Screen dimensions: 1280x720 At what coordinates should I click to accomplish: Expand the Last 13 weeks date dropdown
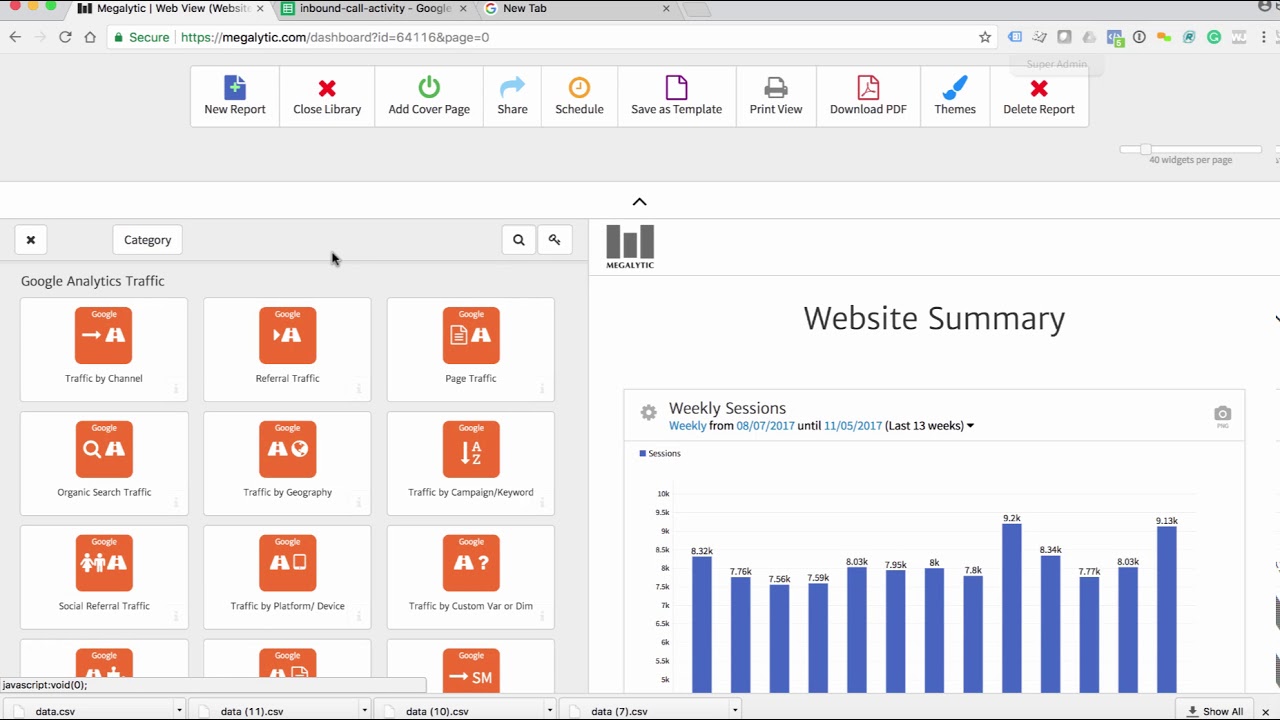tap(930, 426)
